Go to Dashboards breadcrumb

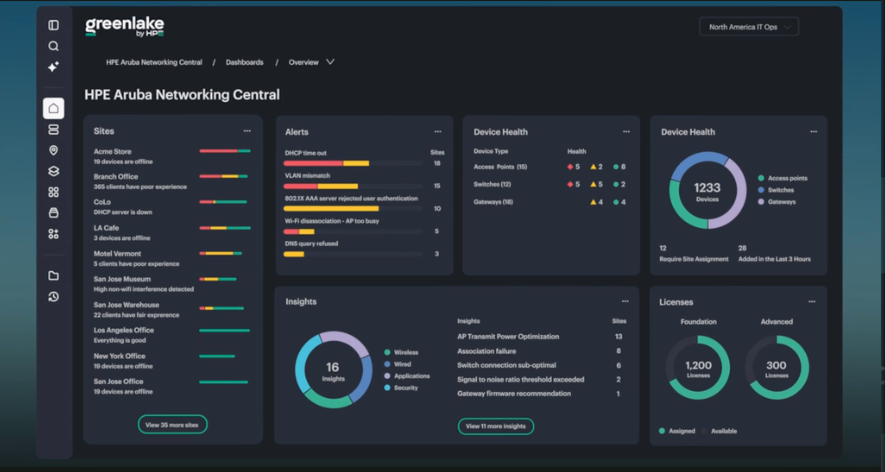pos(244,62)
